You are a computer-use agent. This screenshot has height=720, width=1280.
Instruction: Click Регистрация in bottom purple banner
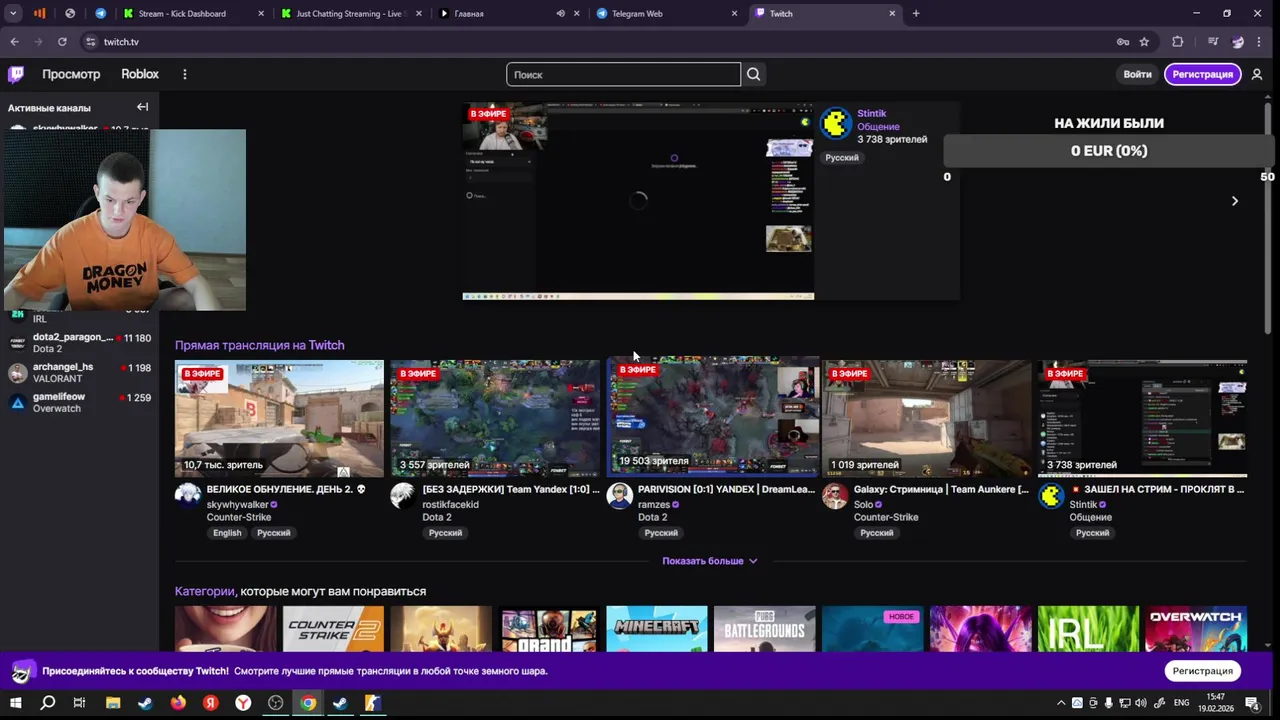tap(1203, 671)
